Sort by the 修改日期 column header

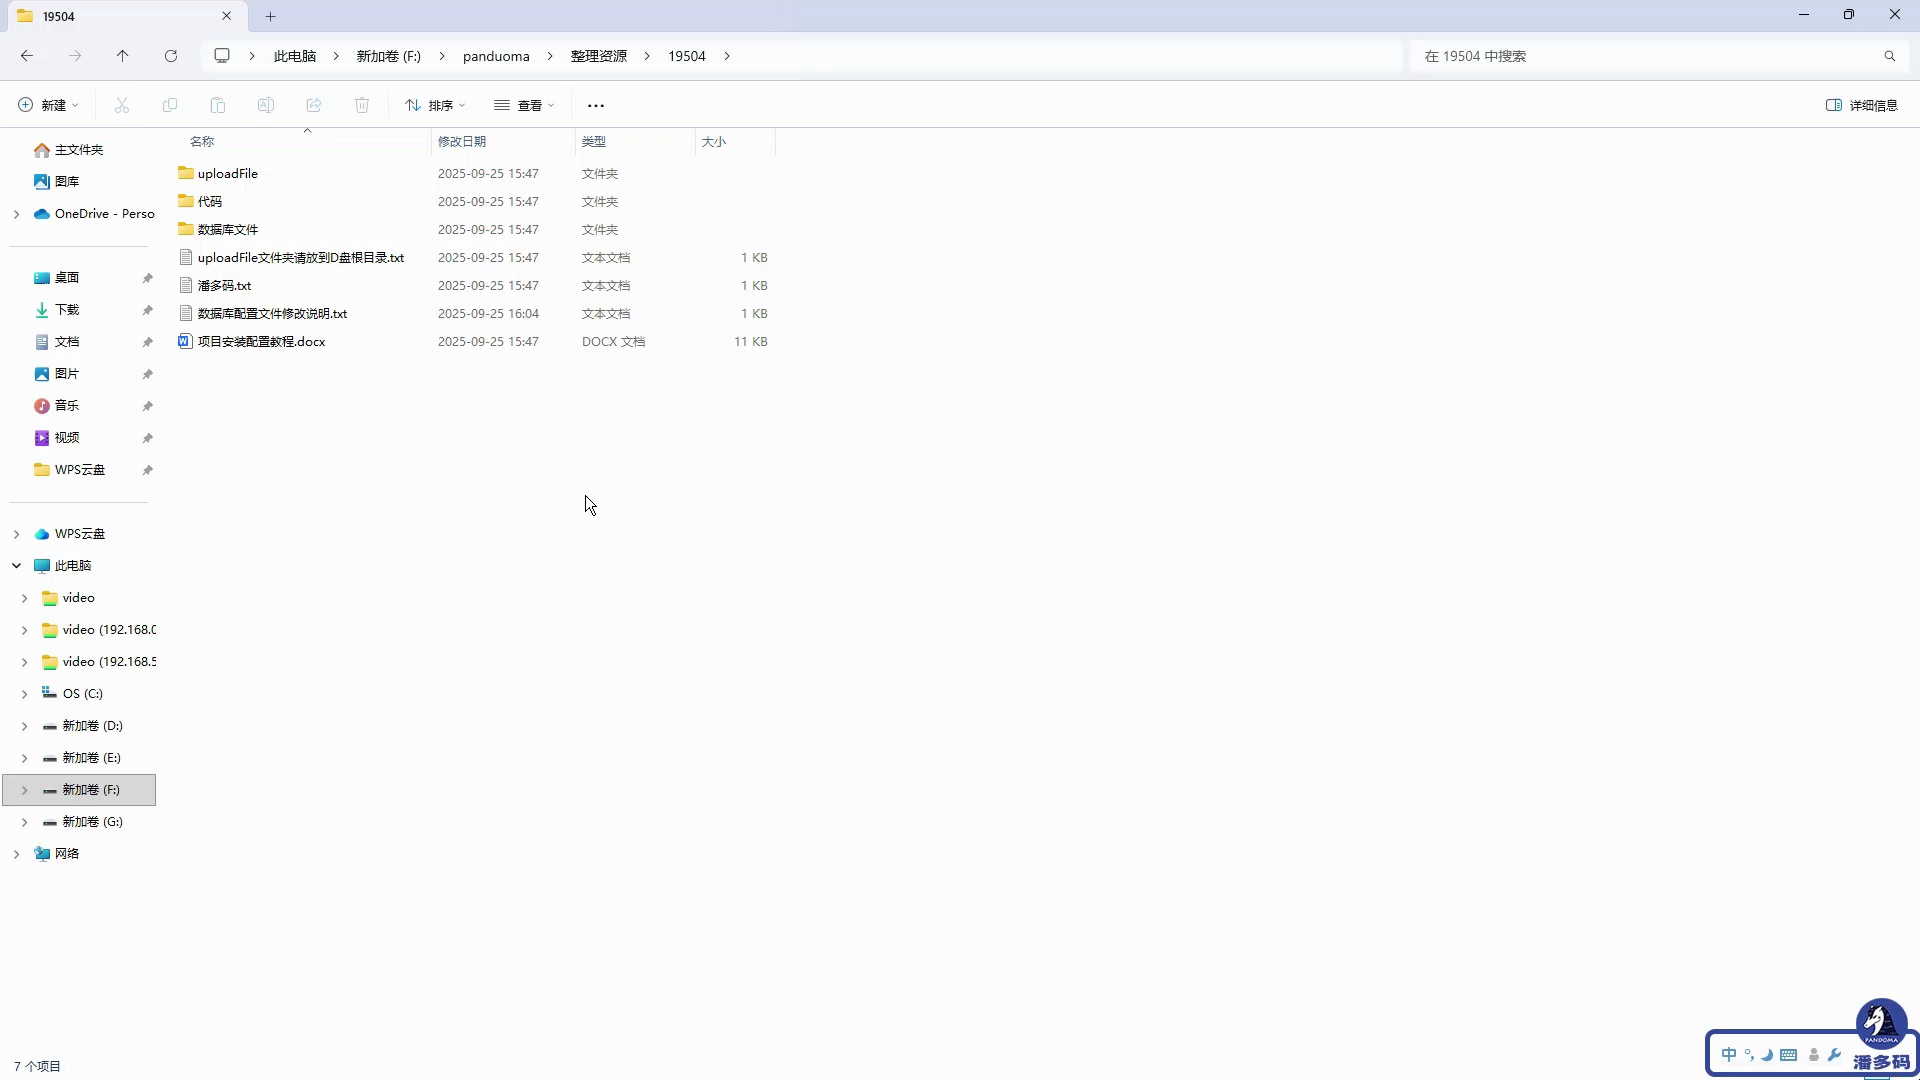pyautogui.click(x=462, y=142)
